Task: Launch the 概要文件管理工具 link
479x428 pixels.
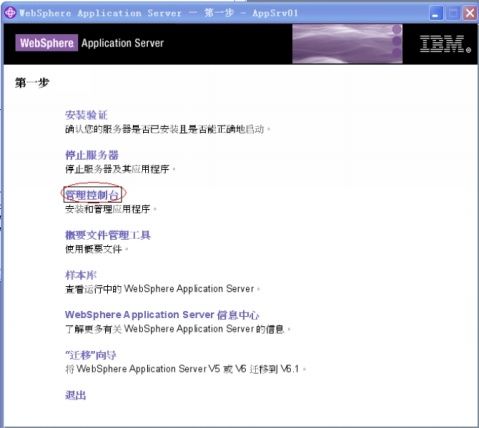Action: 108,235
